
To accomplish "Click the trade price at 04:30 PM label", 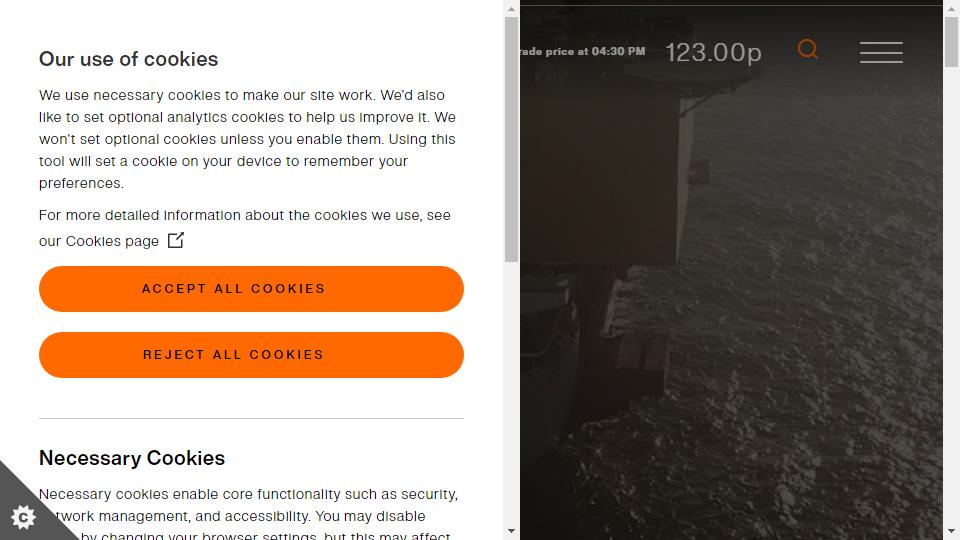I will pos(582,51).
